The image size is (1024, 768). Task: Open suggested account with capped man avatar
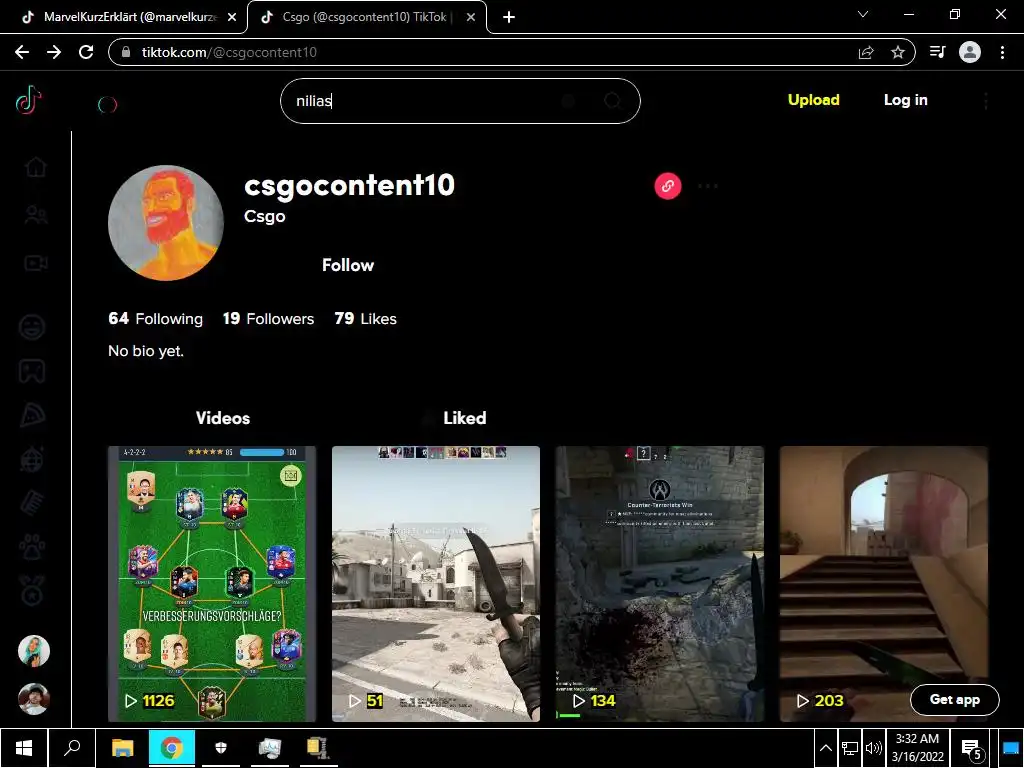point(34,699)
